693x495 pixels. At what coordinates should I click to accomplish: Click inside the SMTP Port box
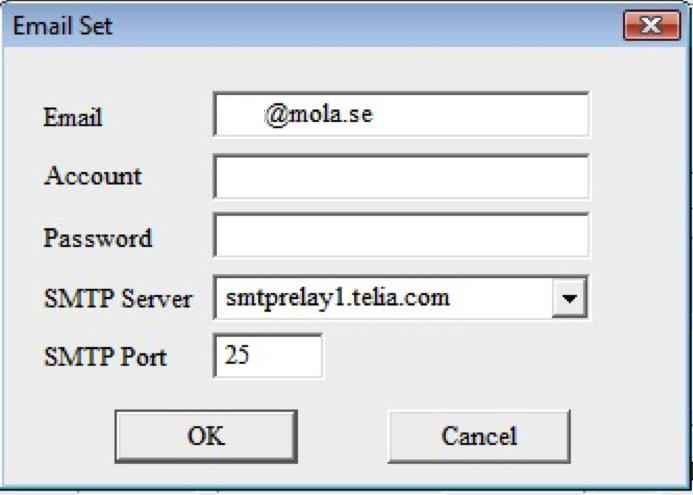tap(268, 355)
